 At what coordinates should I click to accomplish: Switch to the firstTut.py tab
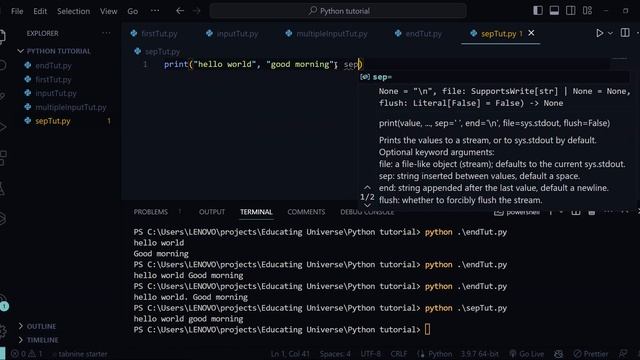pos(154,34)
